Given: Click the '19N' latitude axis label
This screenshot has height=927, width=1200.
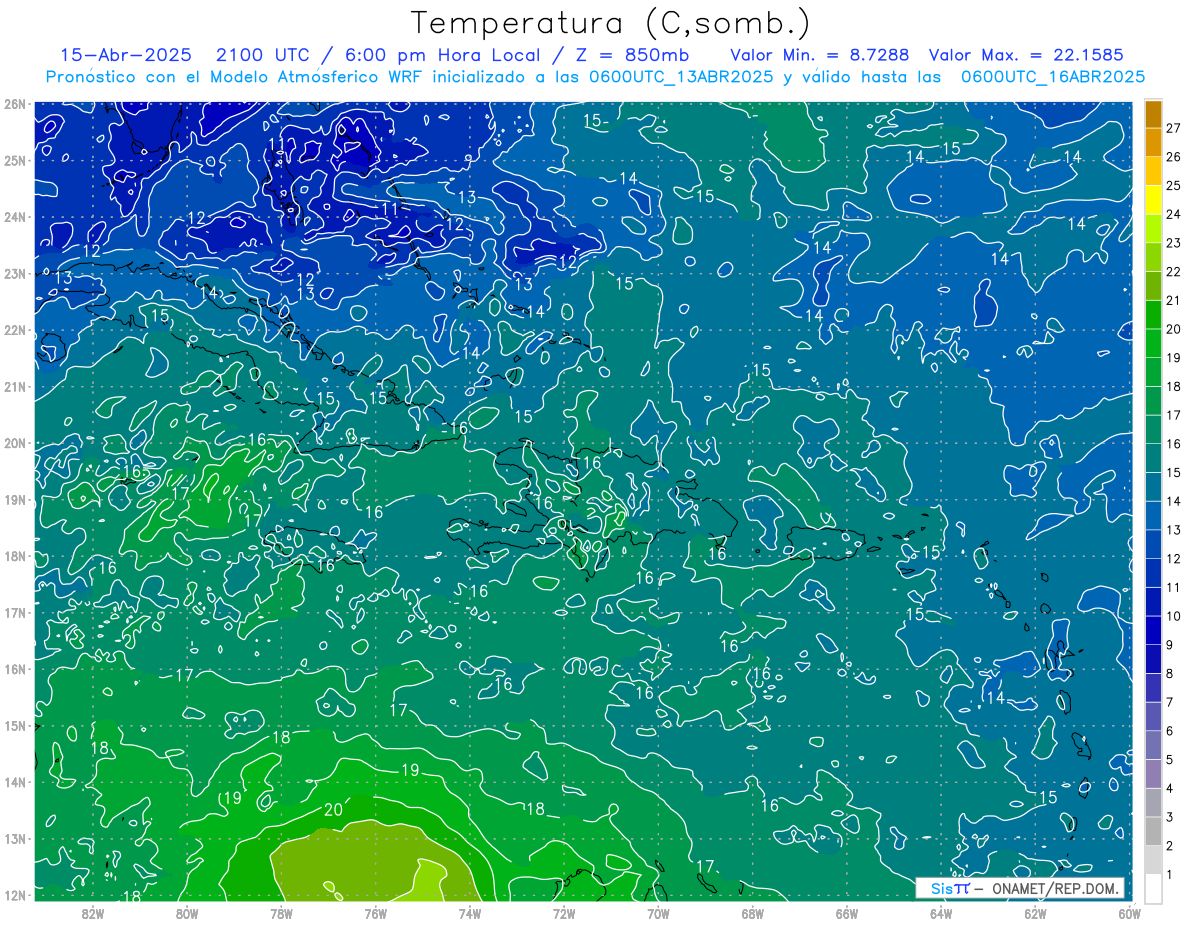Looking at the screenshot, I should pos(14,499).
